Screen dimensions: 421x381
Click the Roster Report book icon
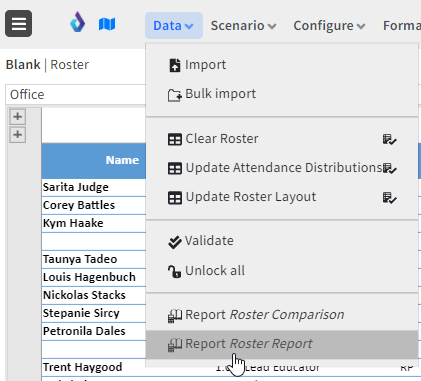tap(175, 345)
